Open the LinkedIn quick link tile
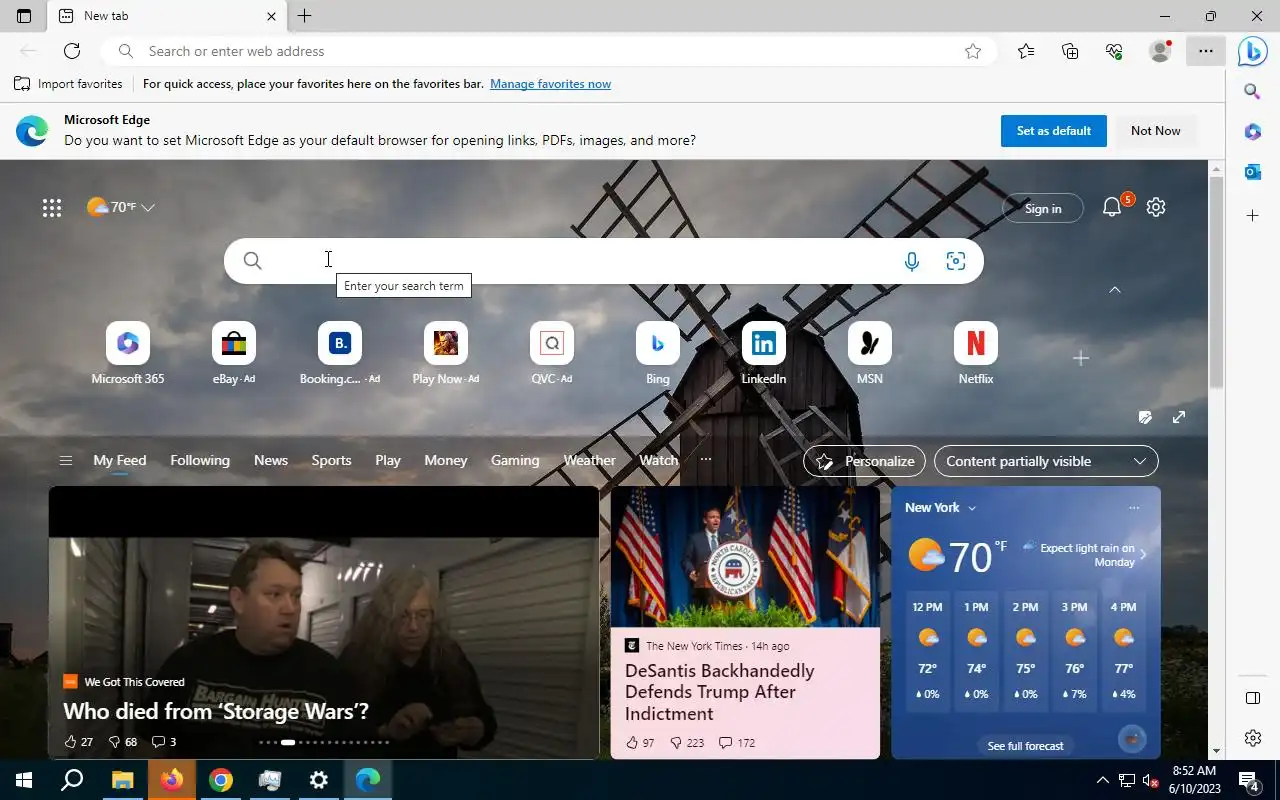Viewport: 1280px width, 800px height. coord(764,353)
